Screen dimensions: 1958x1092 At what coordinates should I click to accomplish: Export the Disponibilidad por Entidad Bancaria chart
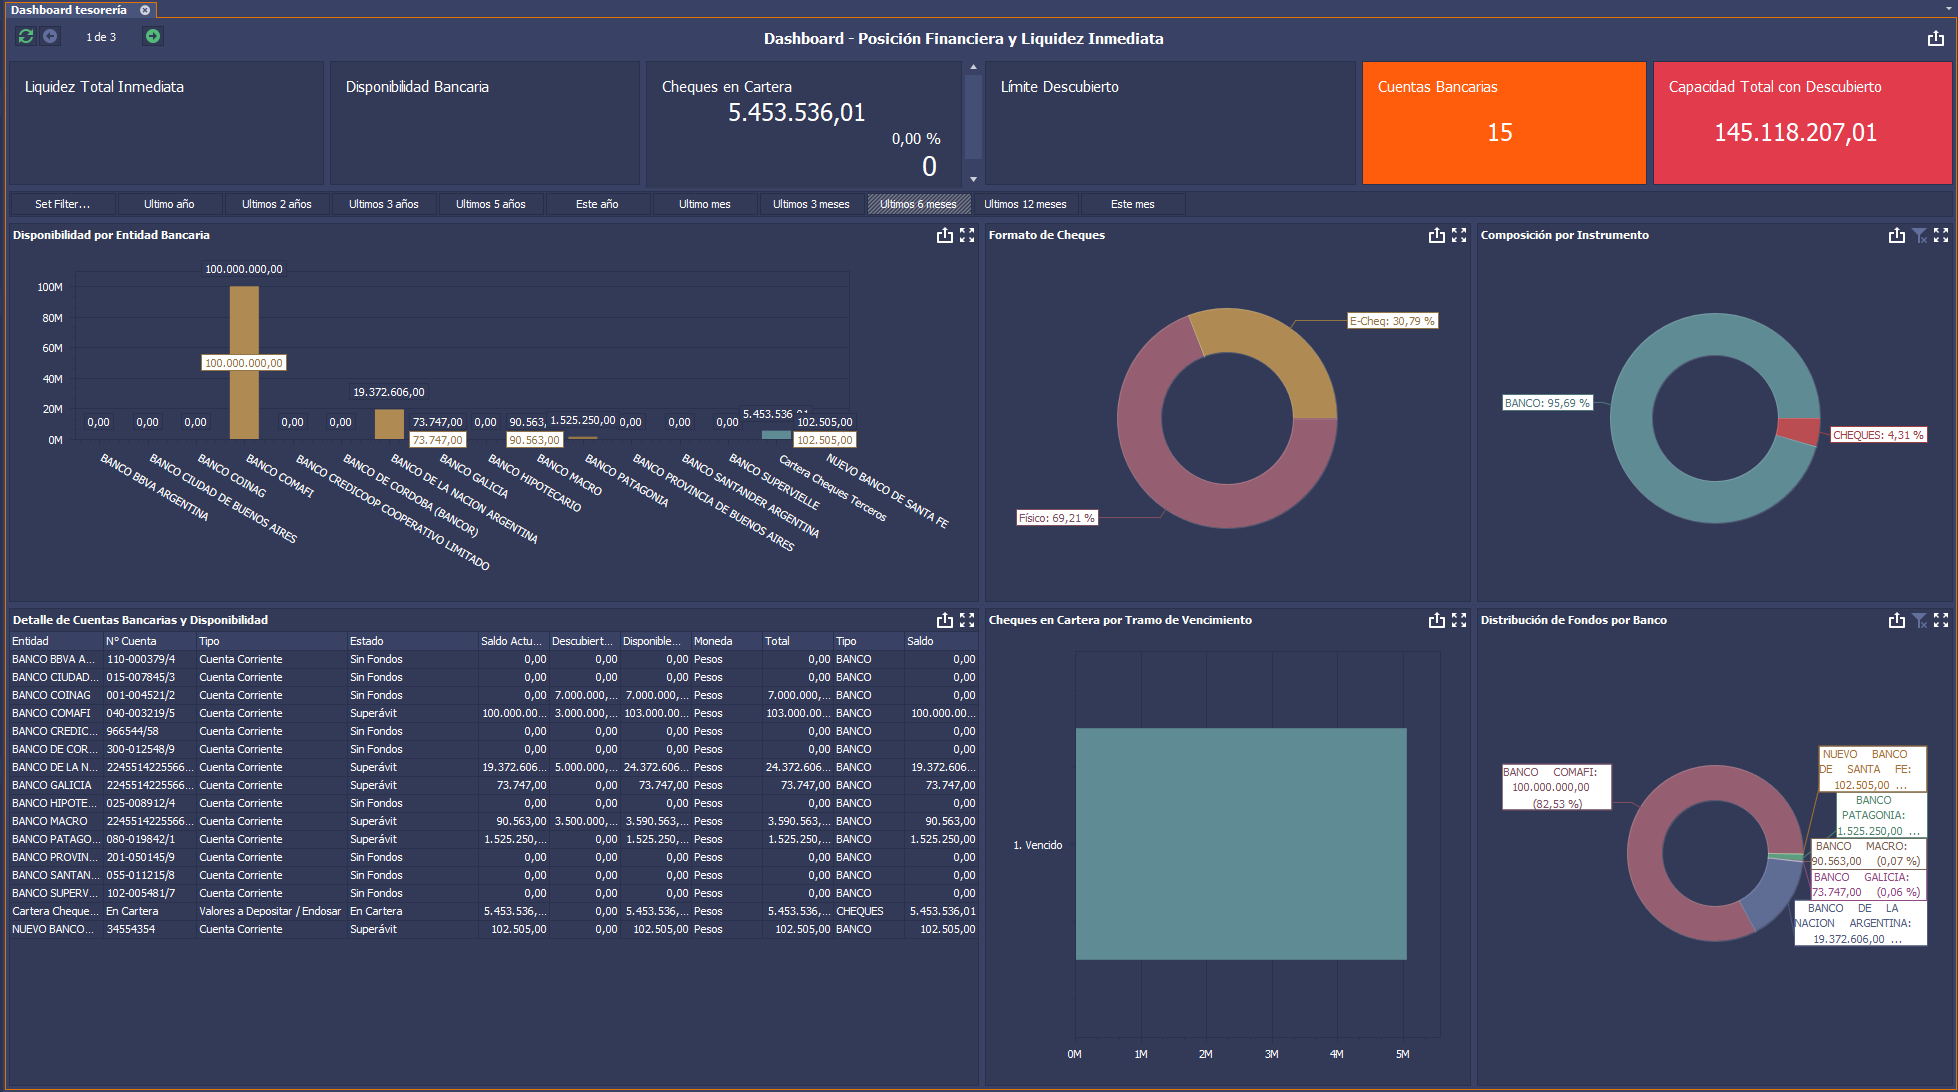pyautogui.click(x=944, y=235)
